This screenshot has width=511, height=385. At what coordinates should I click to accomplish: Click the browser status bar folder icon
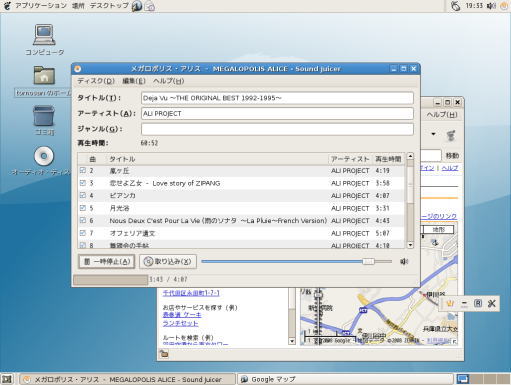[x=164, y=354]
